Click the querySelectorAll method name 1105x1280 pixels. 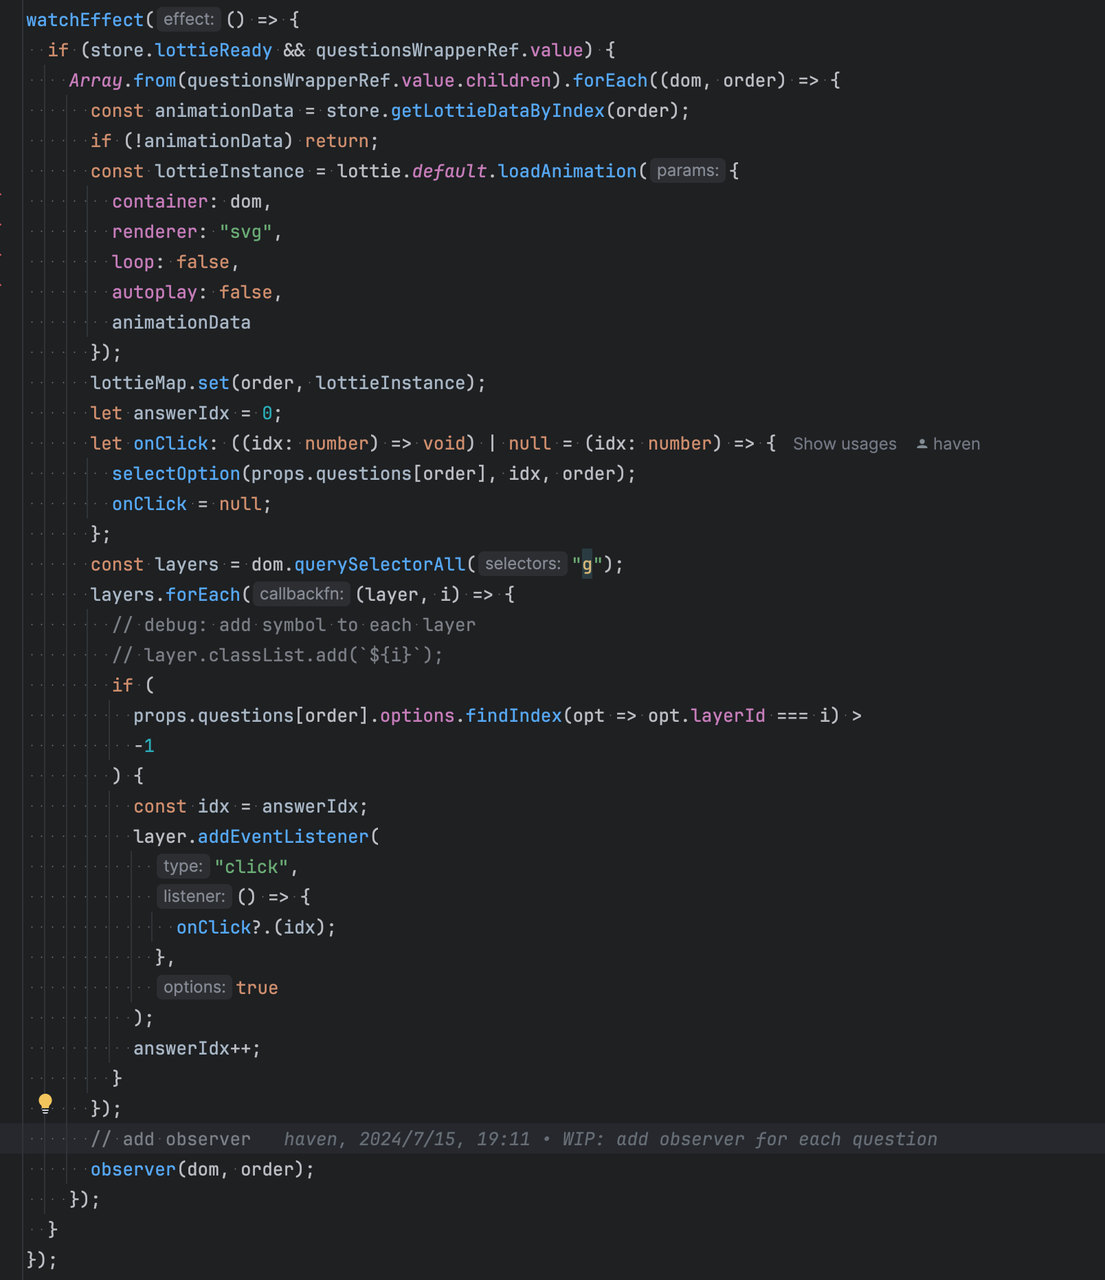pyautogui.click(x=380, y=565)
